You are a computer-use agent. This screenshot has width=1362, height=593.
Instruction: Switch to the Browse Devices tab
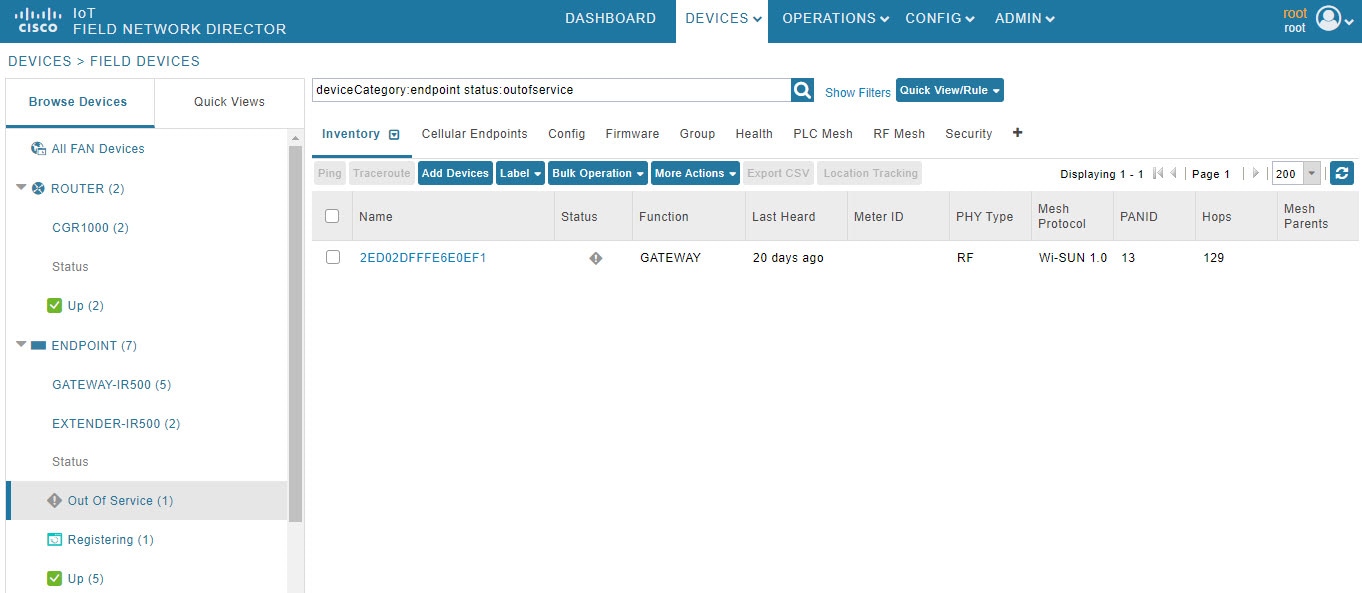point(78,102)
